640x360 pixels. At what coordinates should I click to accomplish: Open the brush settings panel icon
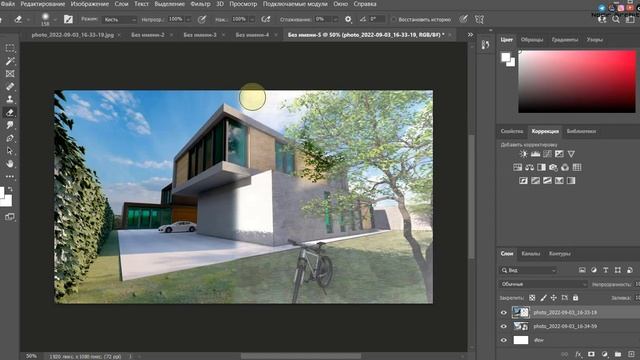click(x=68, y=19)
